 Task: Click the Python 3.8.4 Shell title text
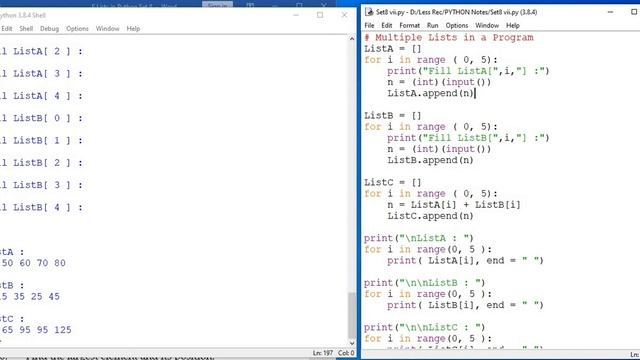pyautogui.click(x=23, y=15)
